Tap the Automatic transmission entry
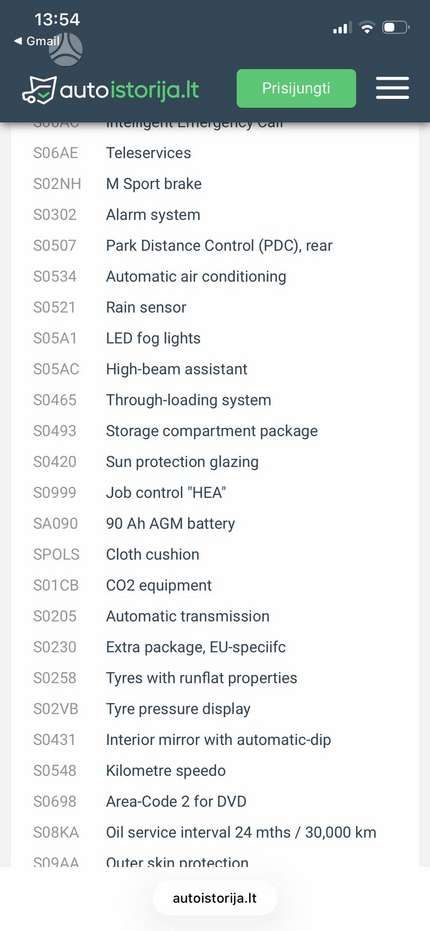430x931 pixels. (188, 616)
